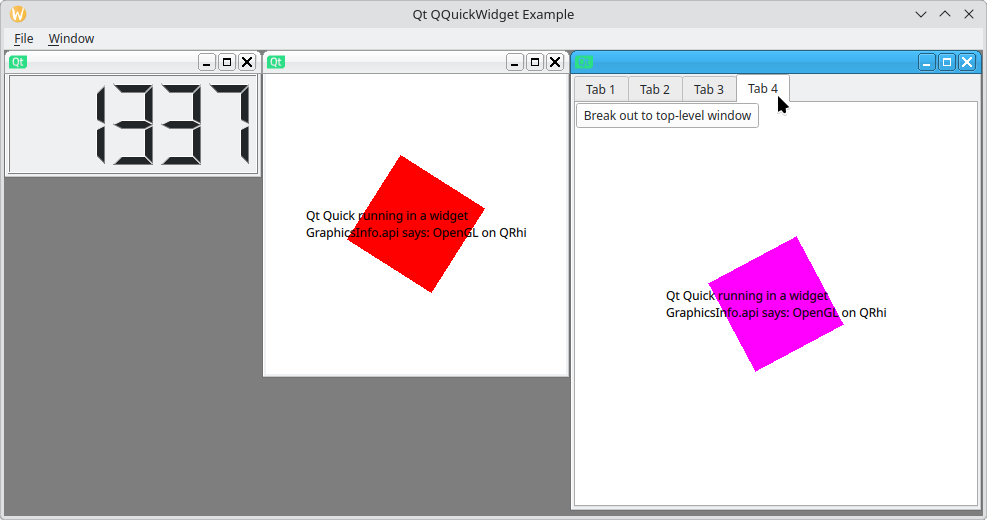
Task: Minimize the LCD number subwindow
Action: [x=207, y=62]
